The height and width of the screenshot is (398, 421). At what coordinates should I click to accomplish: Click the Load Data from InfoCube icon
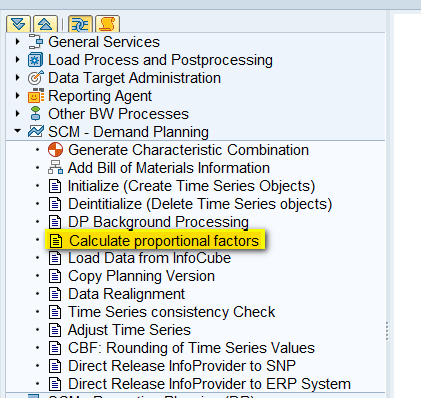coord(55,258)
